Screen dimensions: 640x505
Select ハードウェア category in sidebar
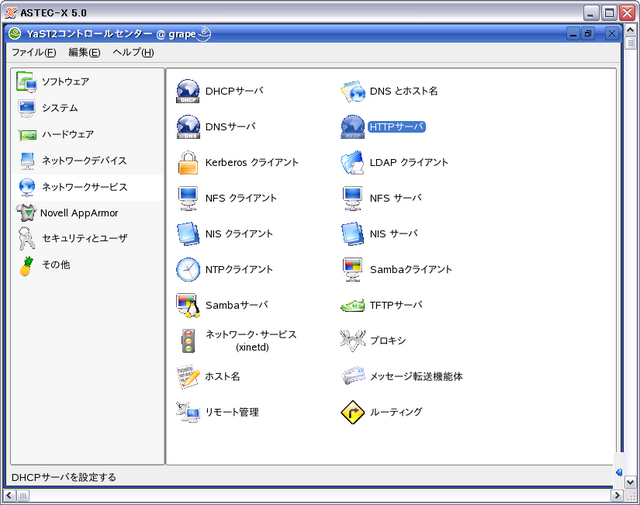coord(69,134)
